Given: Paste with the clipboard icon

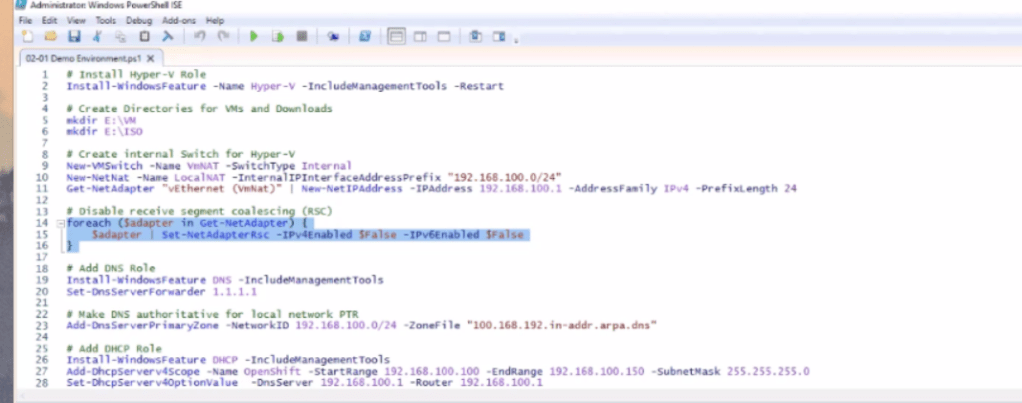Looking at the screenshot, I should (145, 37).
